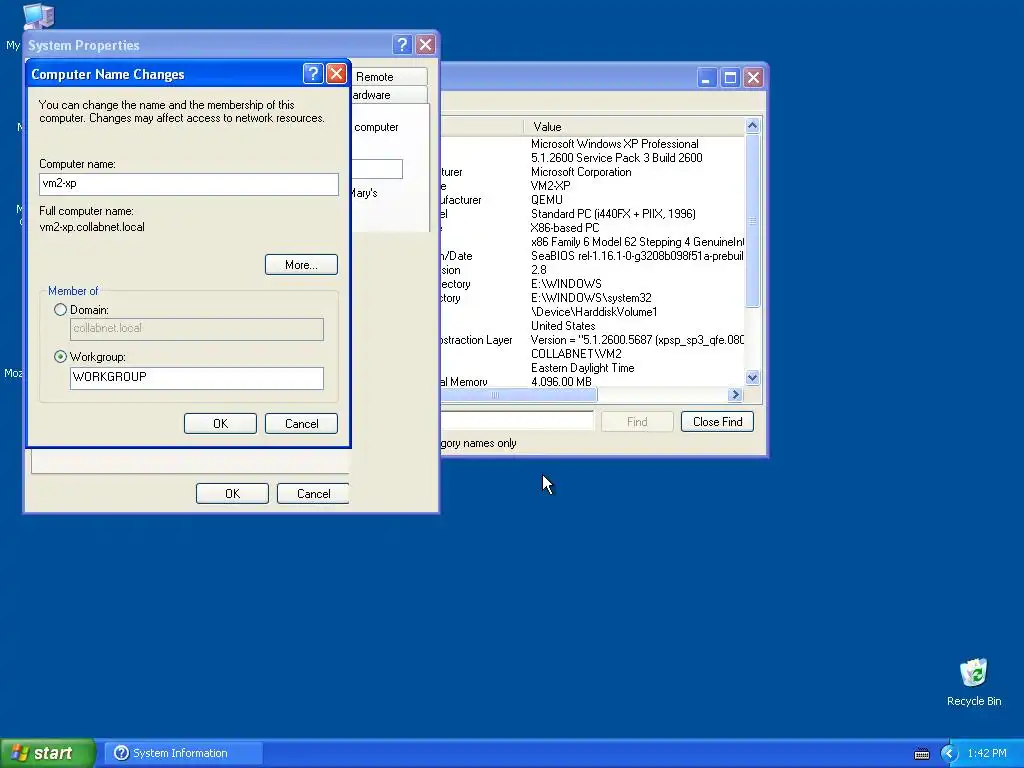The width and height of the screenshot is (1024, 768).
Task: Click the Workgroup name field
Action: coord(197,378)
